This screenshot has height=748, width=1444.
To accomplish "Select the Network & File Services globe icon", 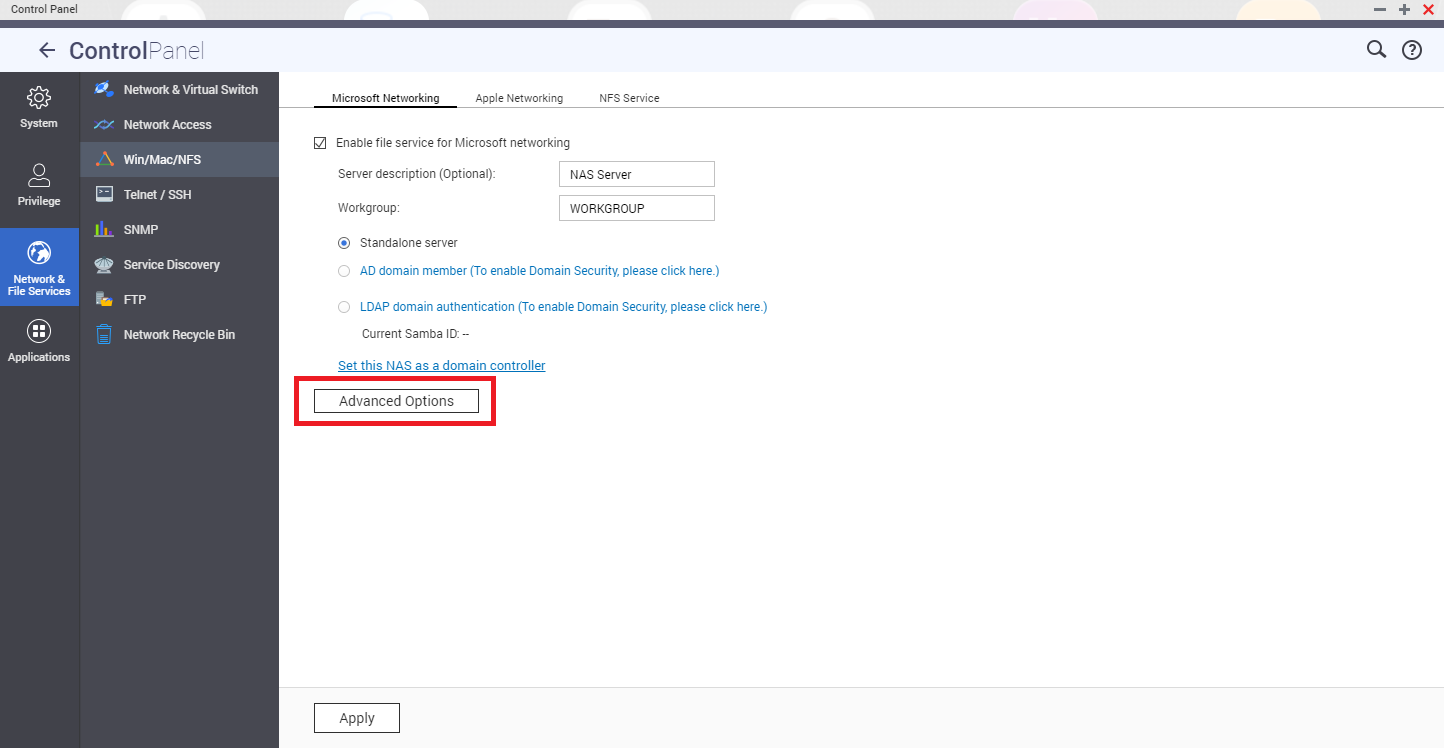I will [x=39, y=253].
